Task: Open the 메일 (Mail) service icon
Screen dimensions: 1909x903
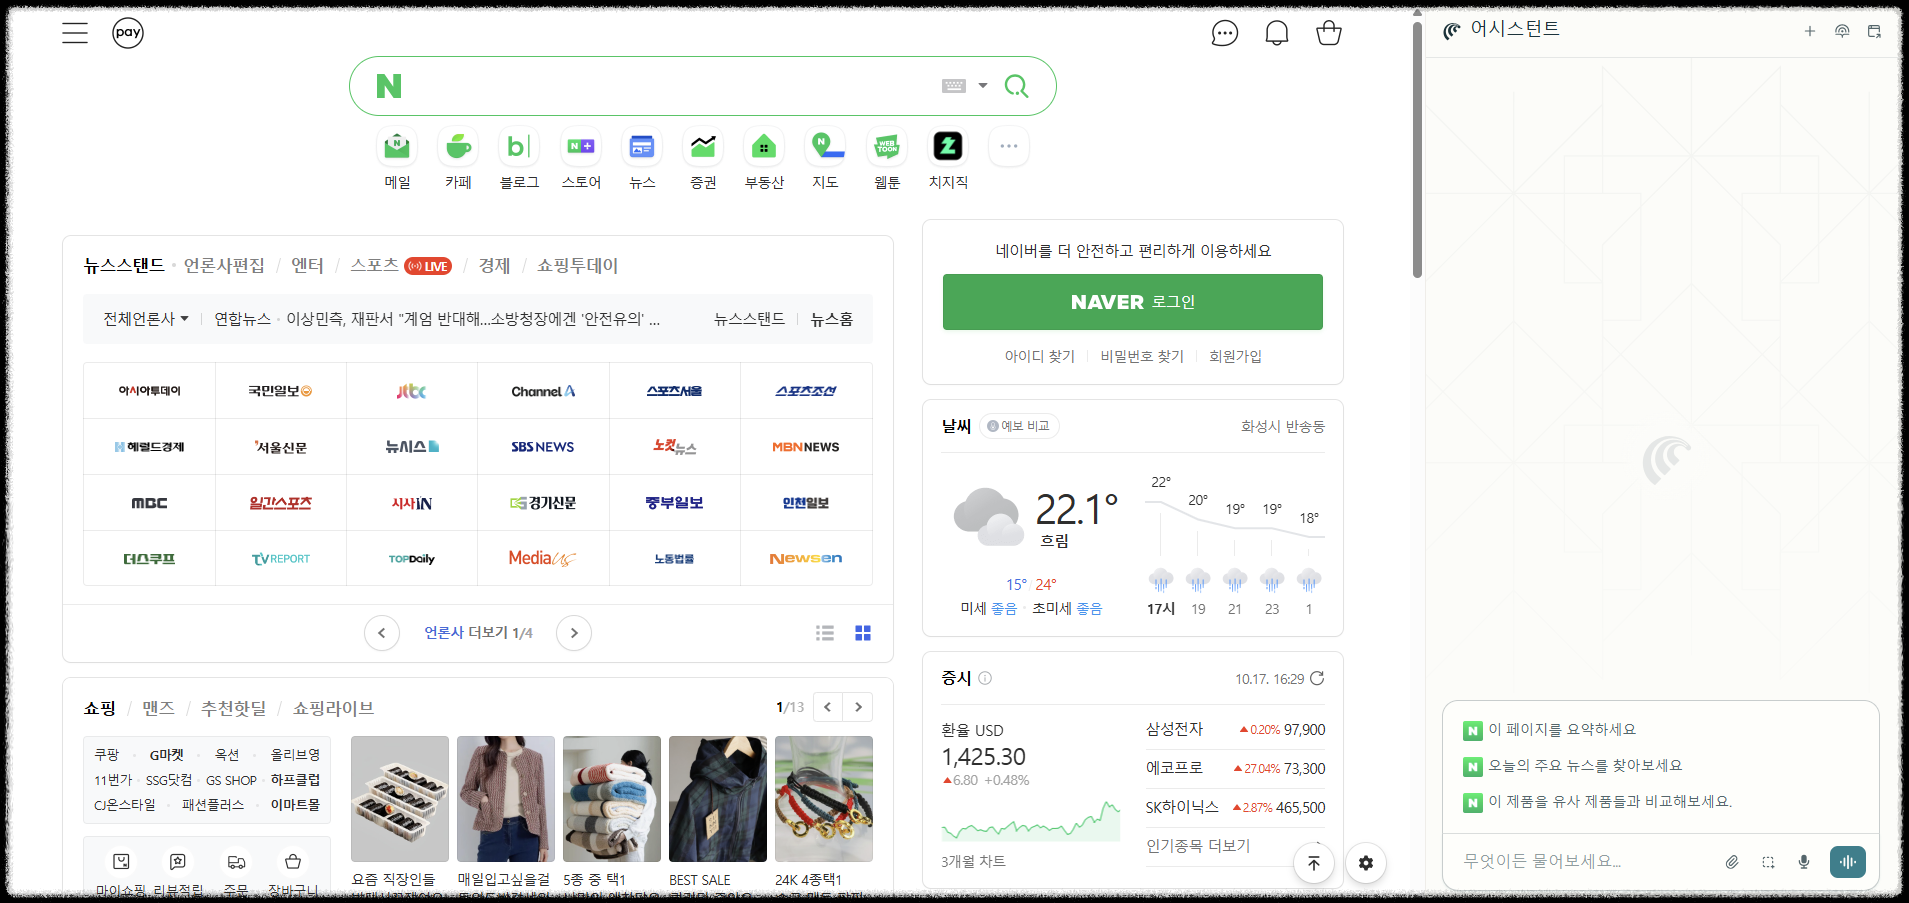Action: point(396,146)
